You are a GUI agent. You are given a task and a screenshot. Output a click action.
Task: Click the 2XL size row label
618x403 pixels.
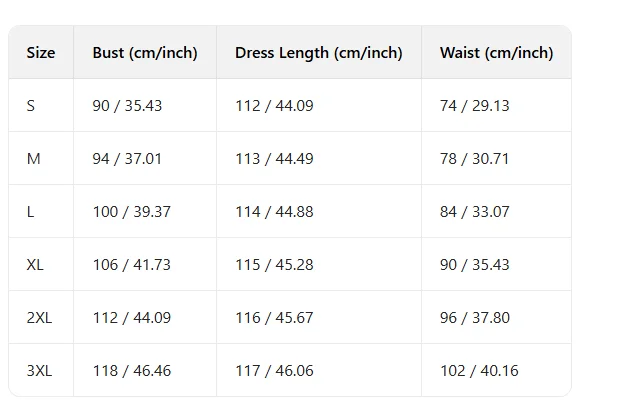pyautogui.click(x=39, y=317)
